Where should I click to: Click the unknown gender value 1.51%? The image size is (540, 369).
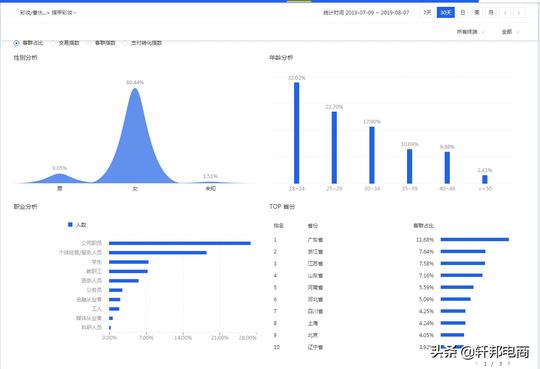point(210,176)
